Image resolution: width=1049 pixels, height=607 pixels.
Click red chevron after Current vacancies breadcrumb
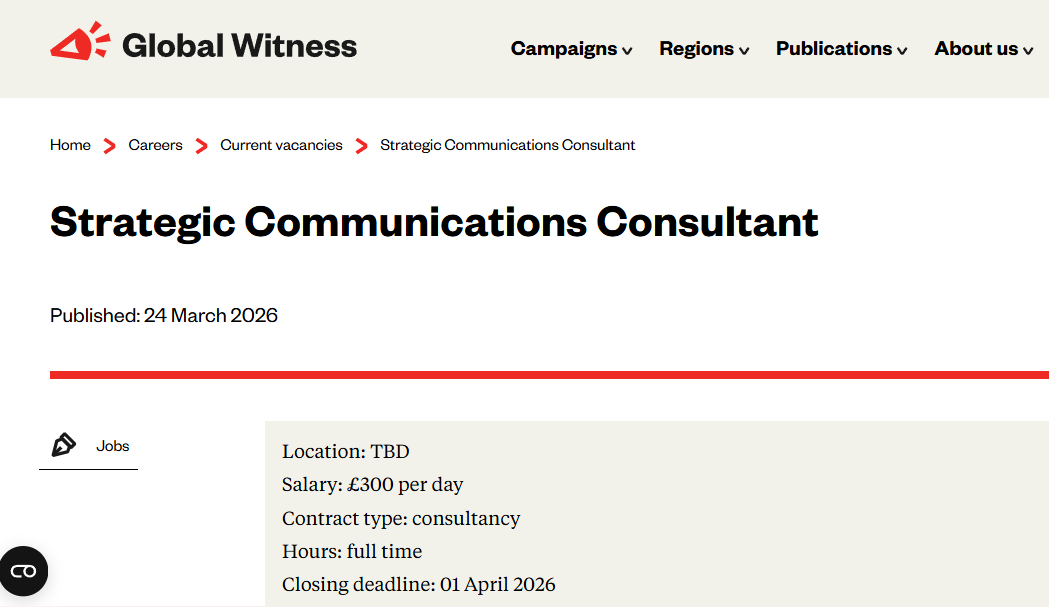[361, 146]
